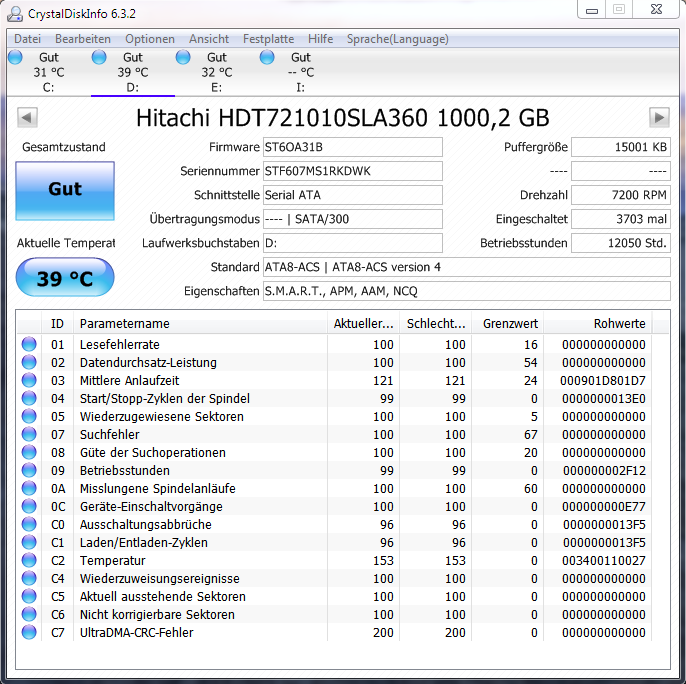Click the Schnittstelle field Serial ATA
Image resolution: width=686 pixels, height=684 pixels.
(x=353, y=195)
